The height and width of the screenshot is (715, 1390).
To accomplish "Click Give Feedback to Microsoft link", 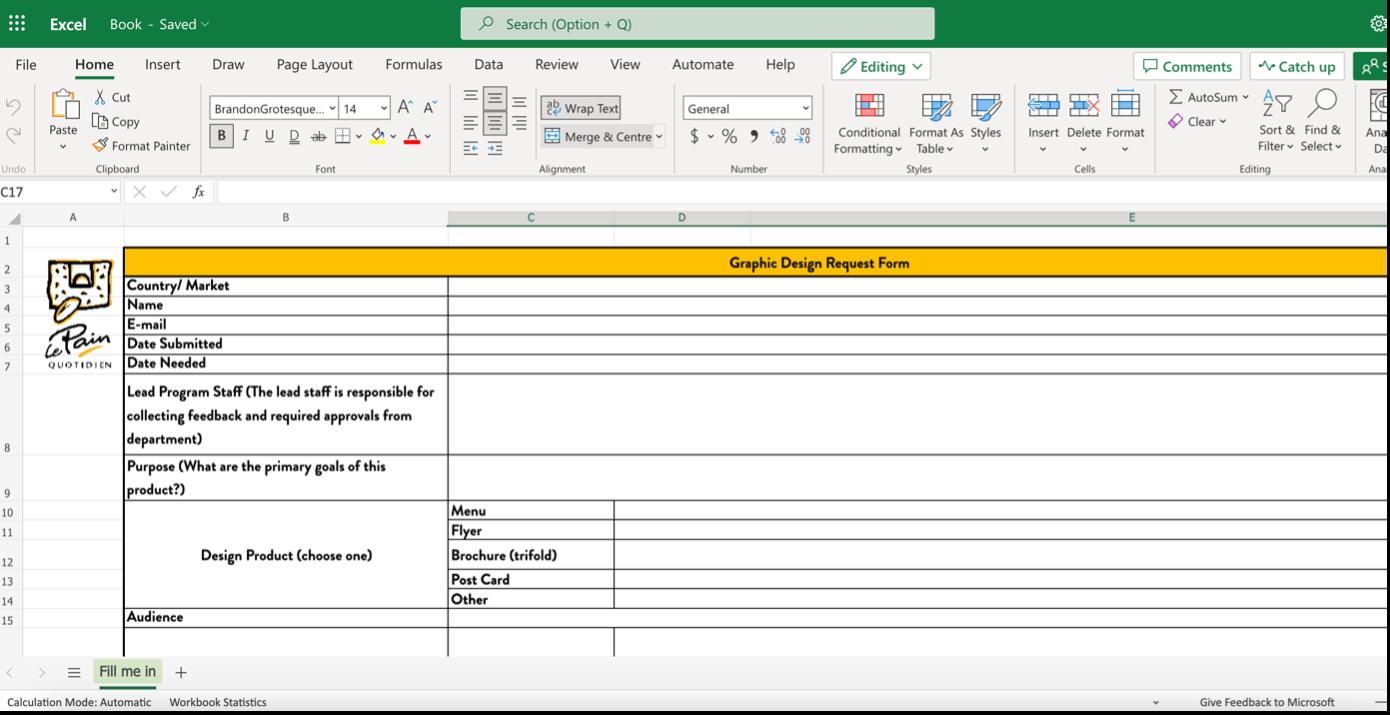I will pyautogui.click(x=1267, y=702).
